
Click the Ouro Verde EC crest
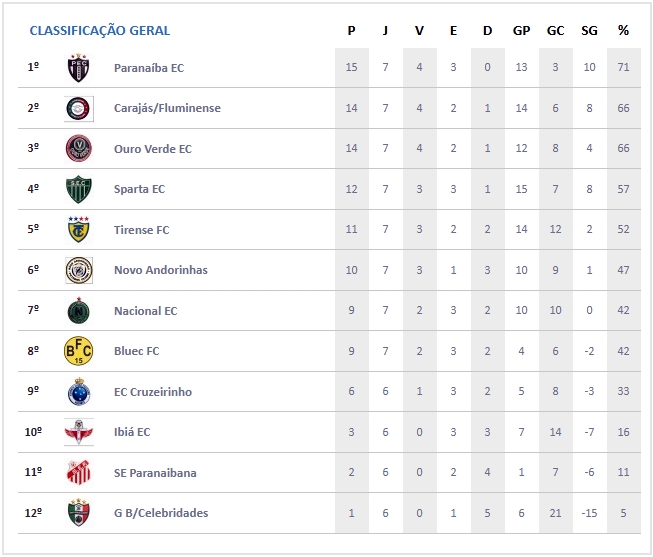pos(79,149)
